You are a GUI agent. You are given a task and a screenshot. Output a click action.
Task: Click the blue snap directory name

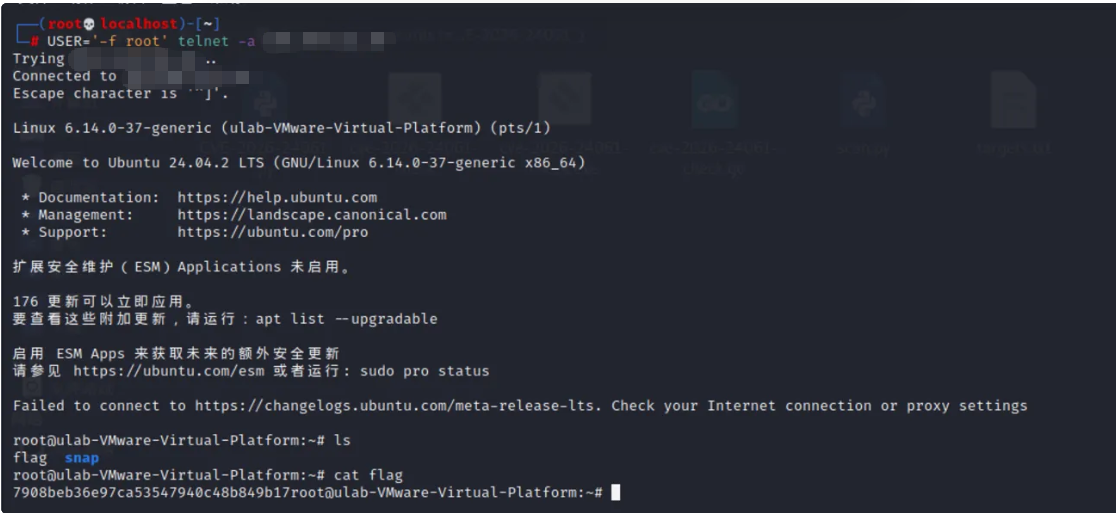82,458
